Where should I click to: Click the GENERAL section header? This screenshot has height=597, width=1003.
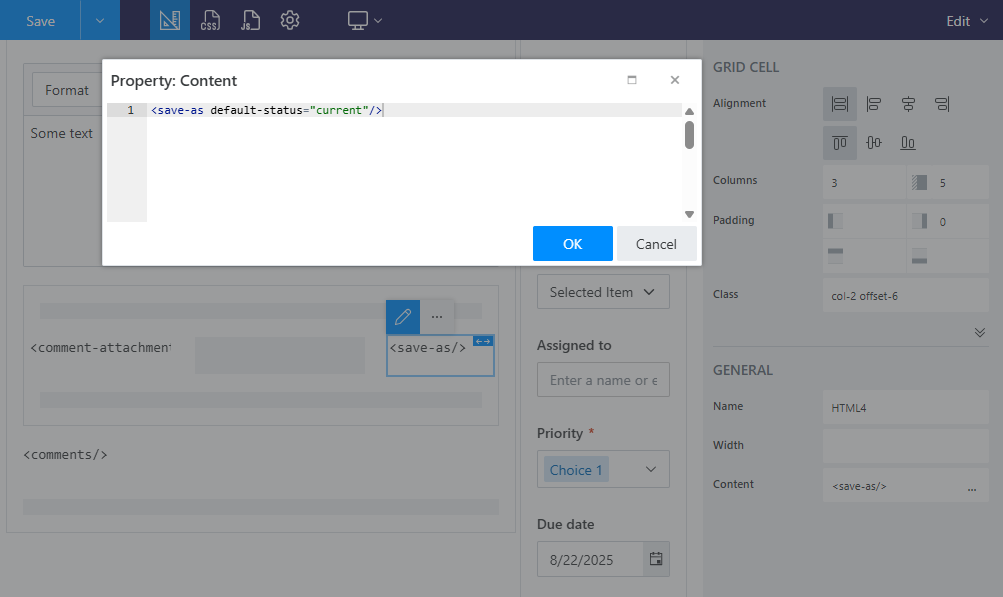743,370
